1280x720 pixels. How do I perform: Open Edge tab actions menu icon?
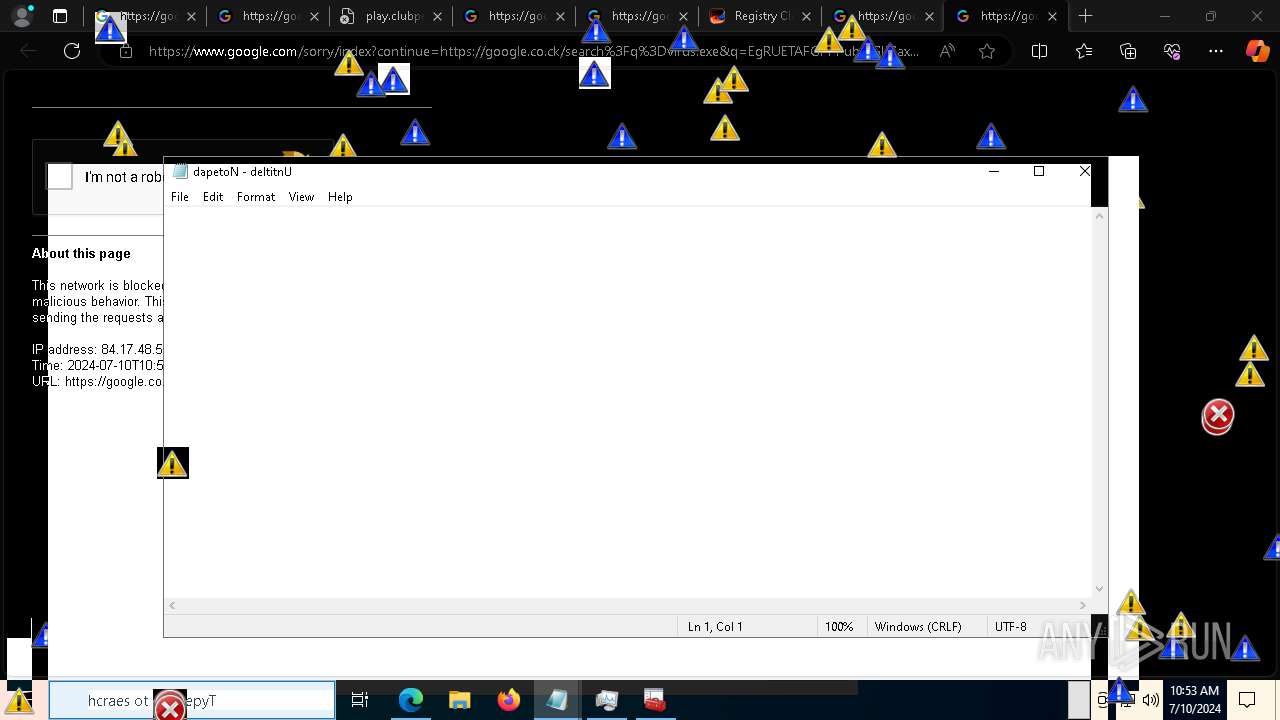pos(60,16)
